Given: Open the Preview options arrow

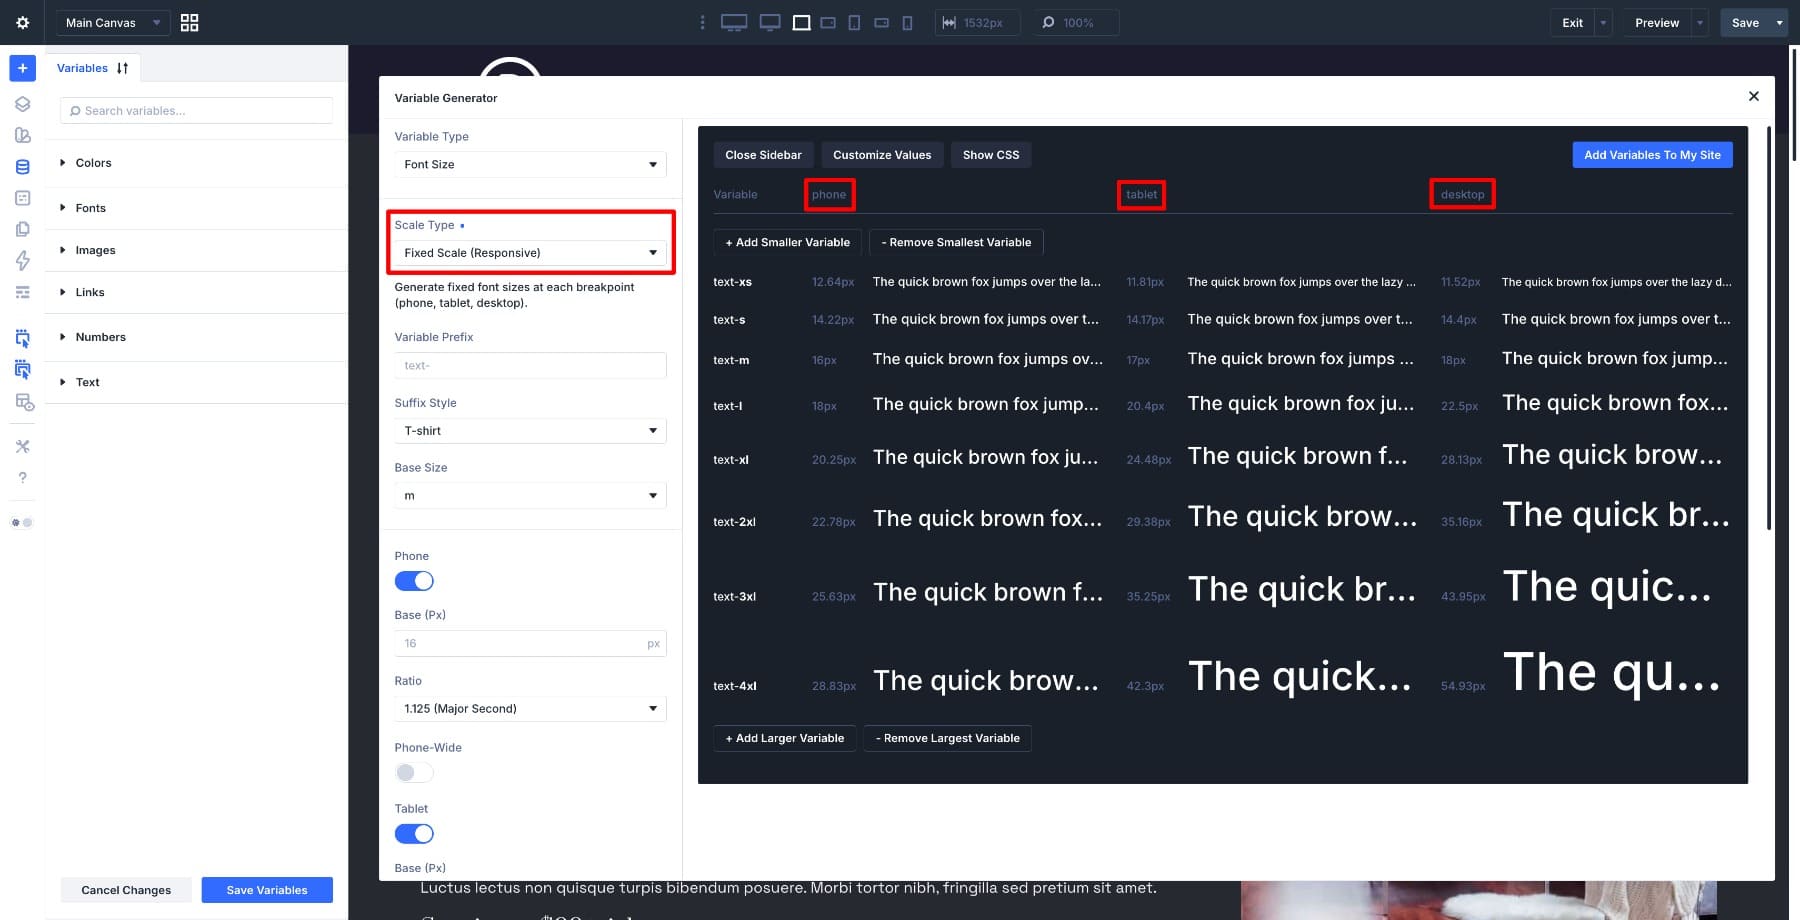Looking at the screenshot, I should coord(1699,22).
